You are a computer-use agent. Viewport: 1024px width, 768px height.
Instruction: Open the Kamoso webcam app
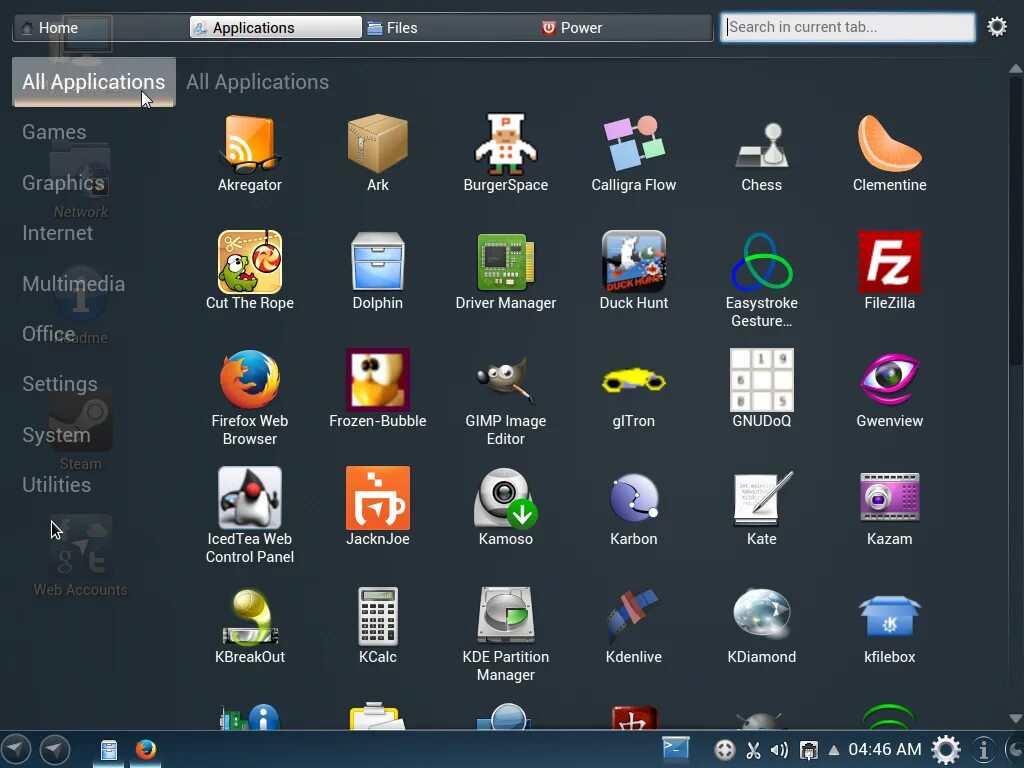505,507
